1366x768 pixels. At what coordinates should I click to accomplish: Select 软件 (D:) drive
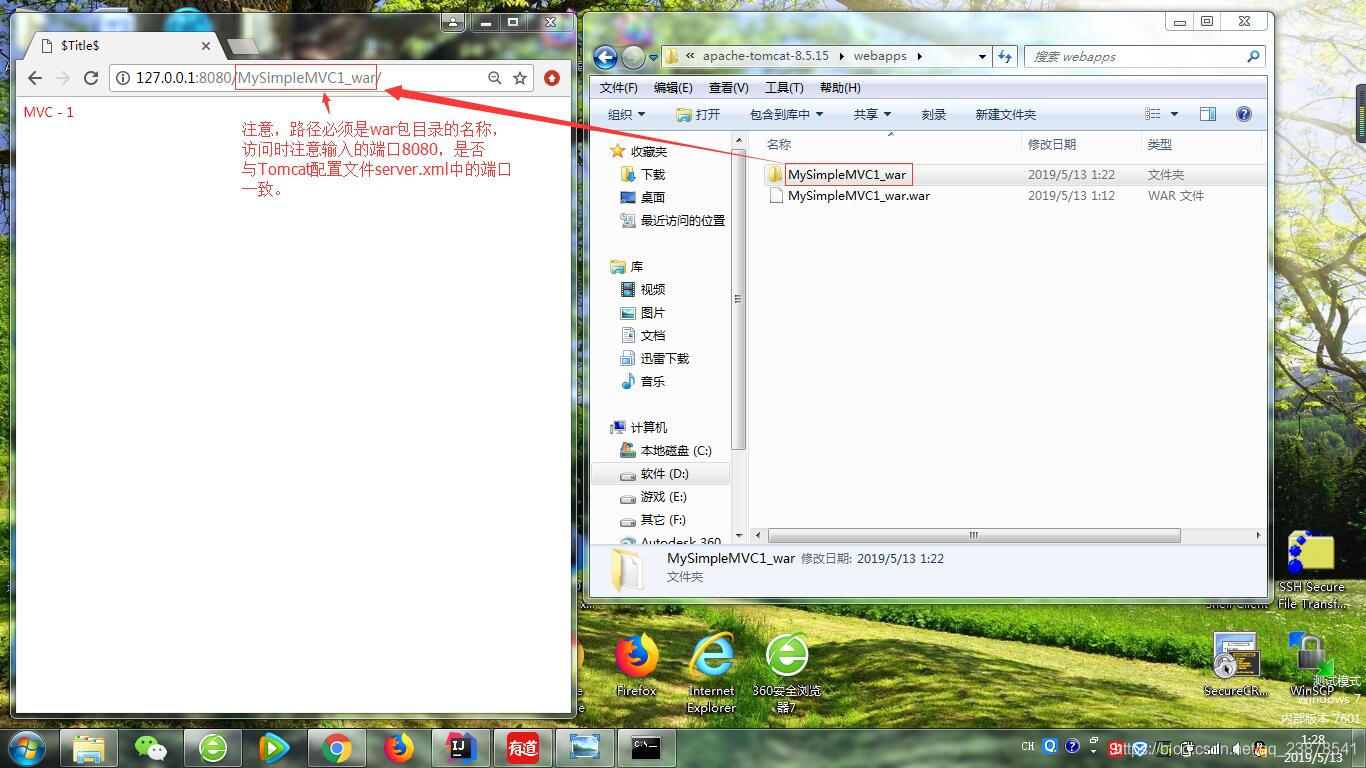(x=661, y=474)
